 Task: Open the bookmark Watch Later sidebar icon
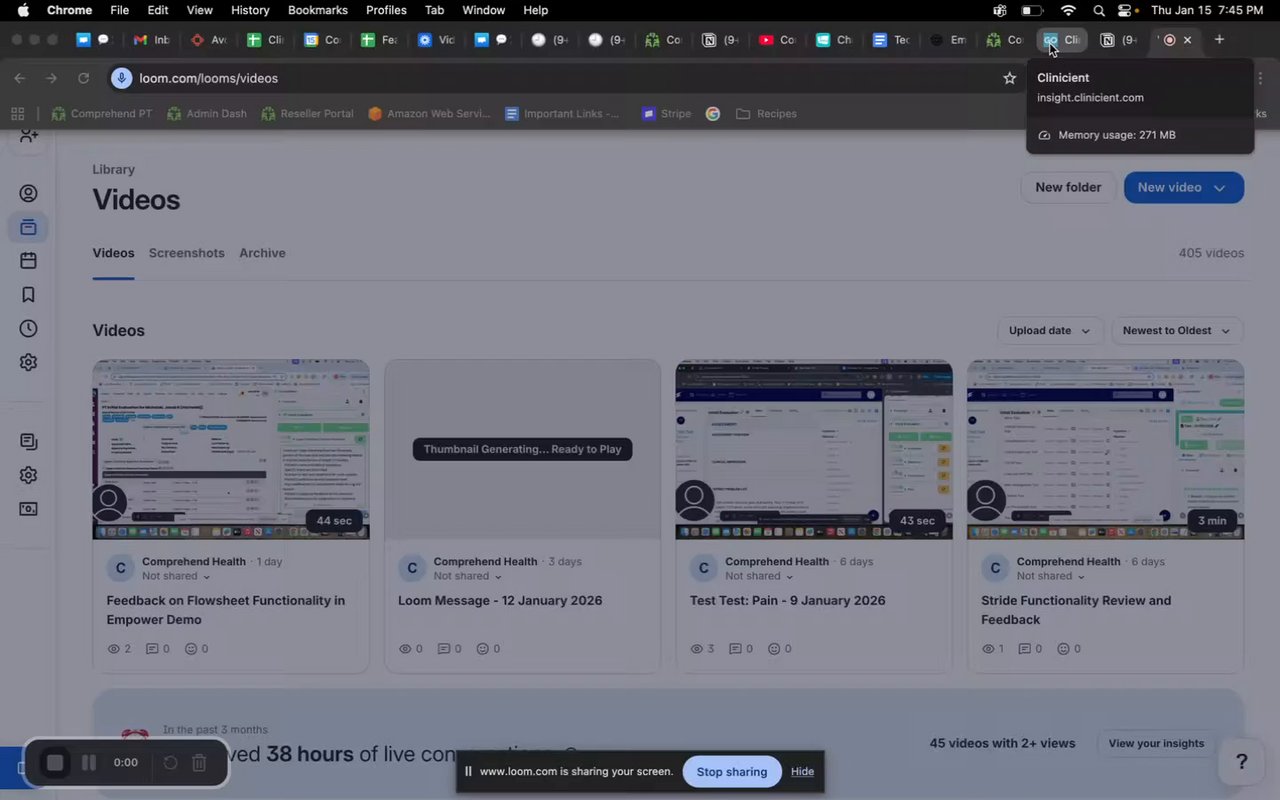coord(28,294)
